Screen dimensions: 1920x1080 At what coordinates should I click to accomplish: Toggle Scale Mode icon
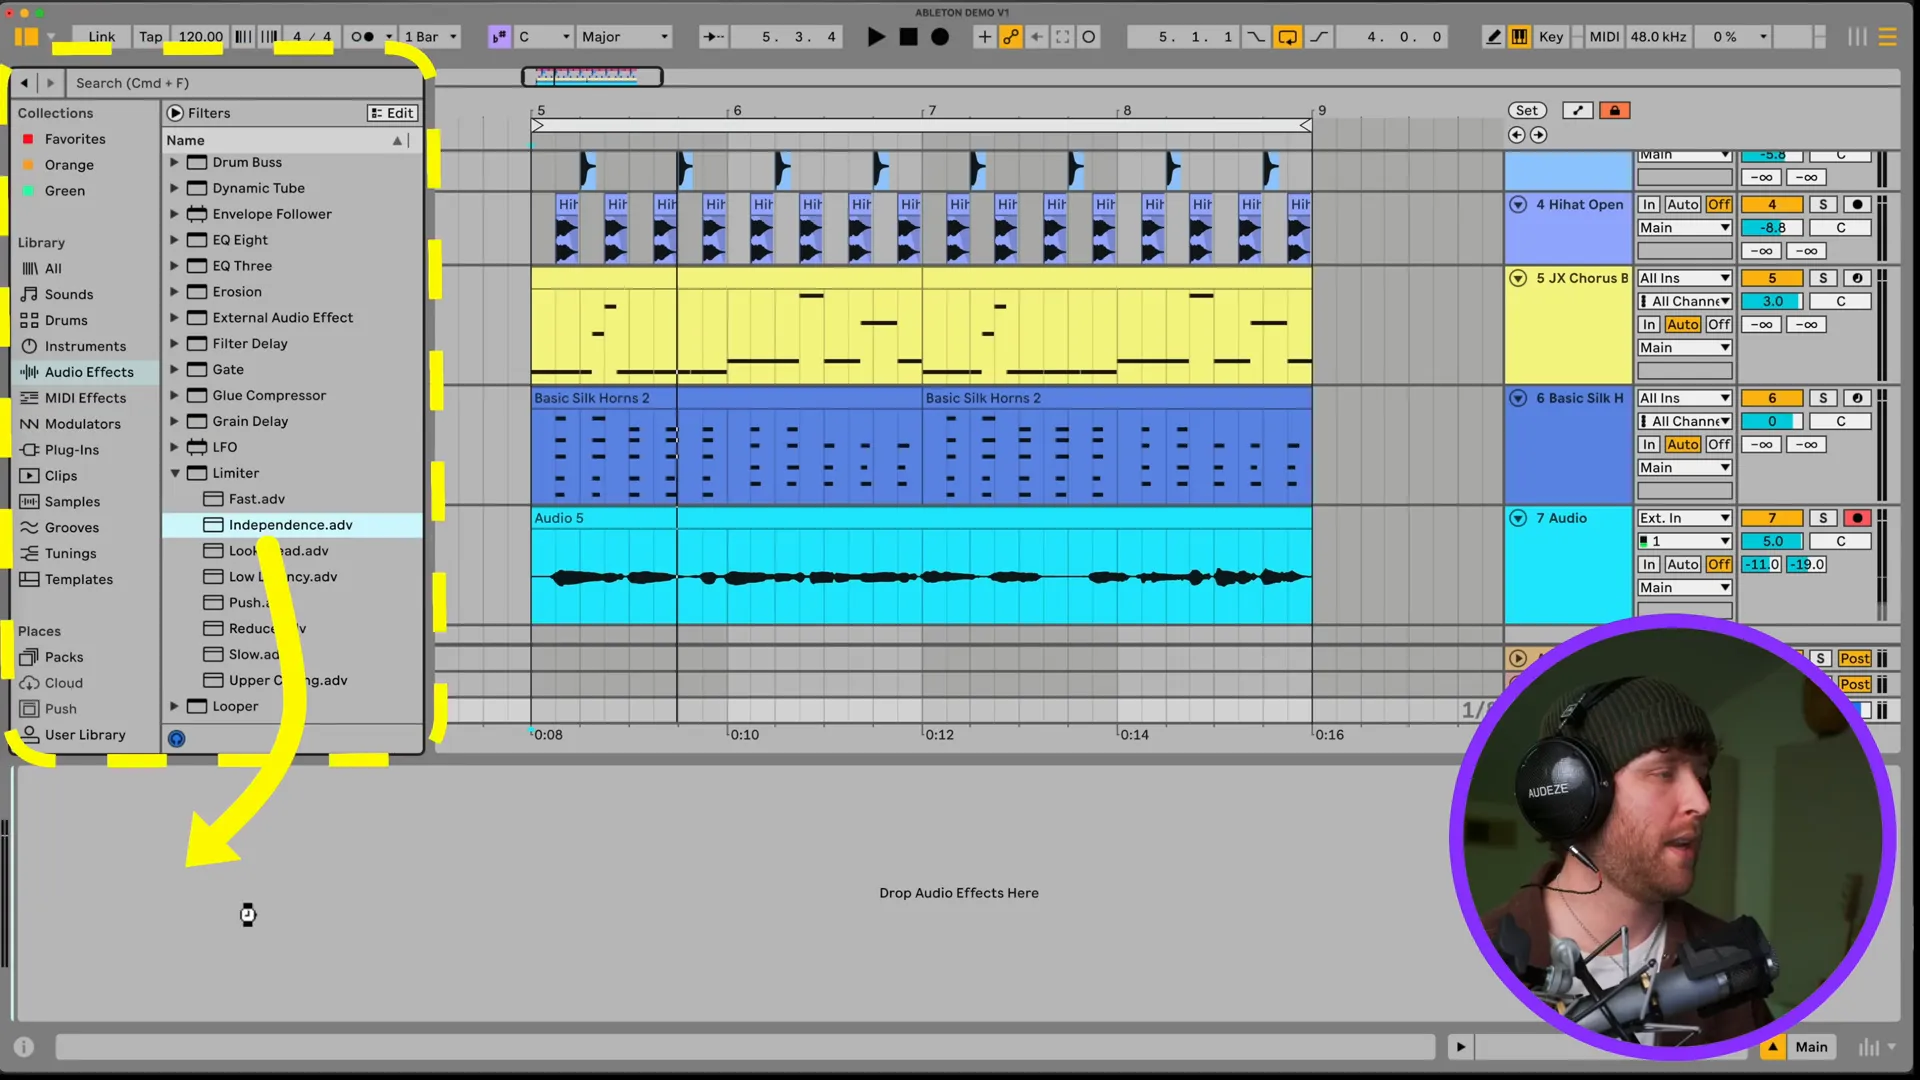[498, 37]
